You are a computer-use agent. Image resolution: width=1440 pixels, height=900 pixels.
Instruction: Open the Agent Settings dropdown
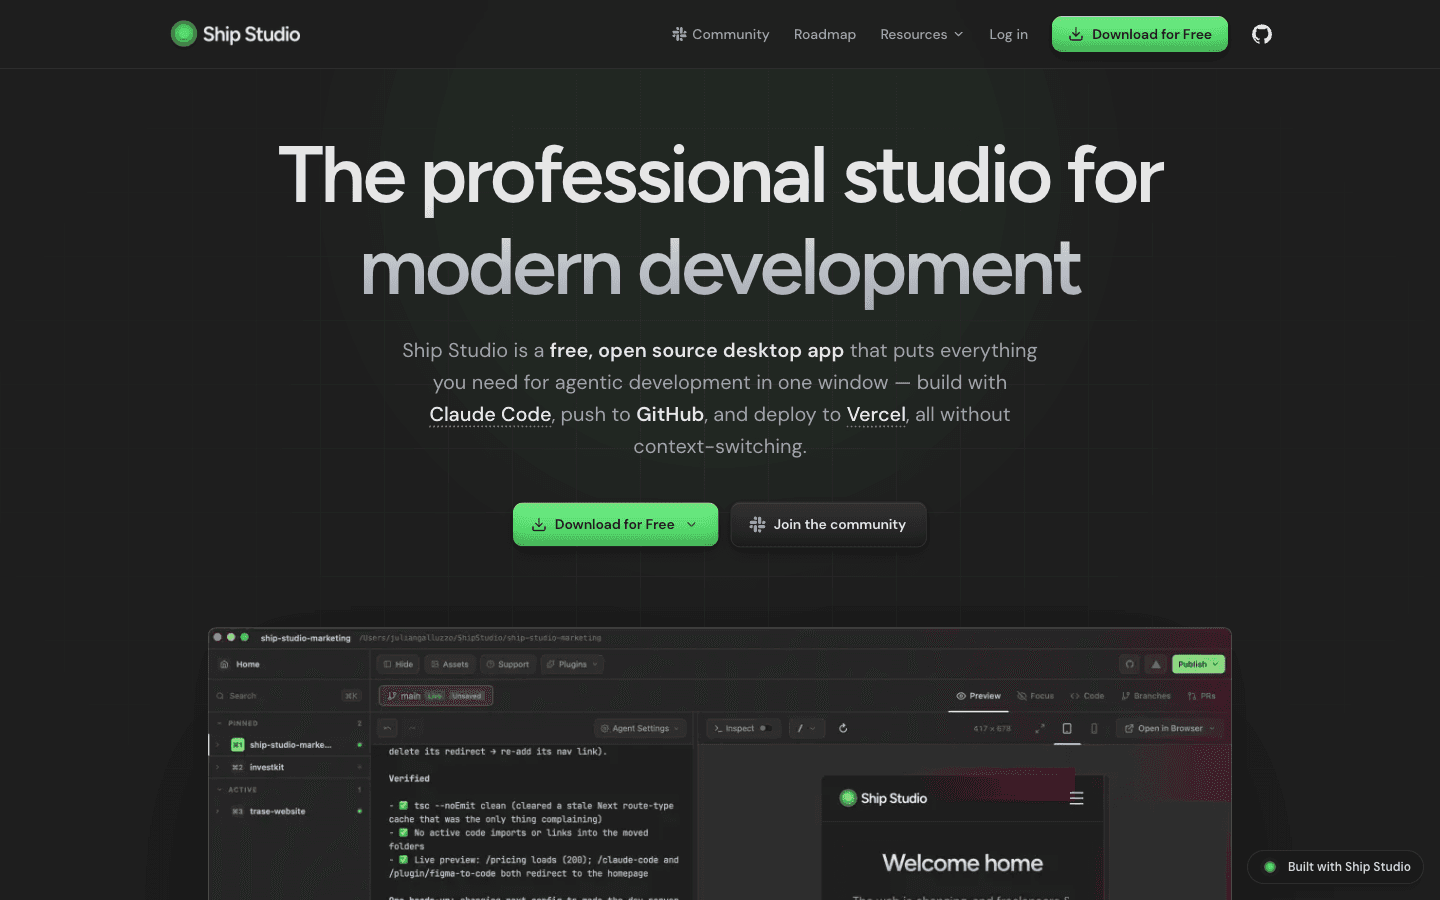[640, 728]
